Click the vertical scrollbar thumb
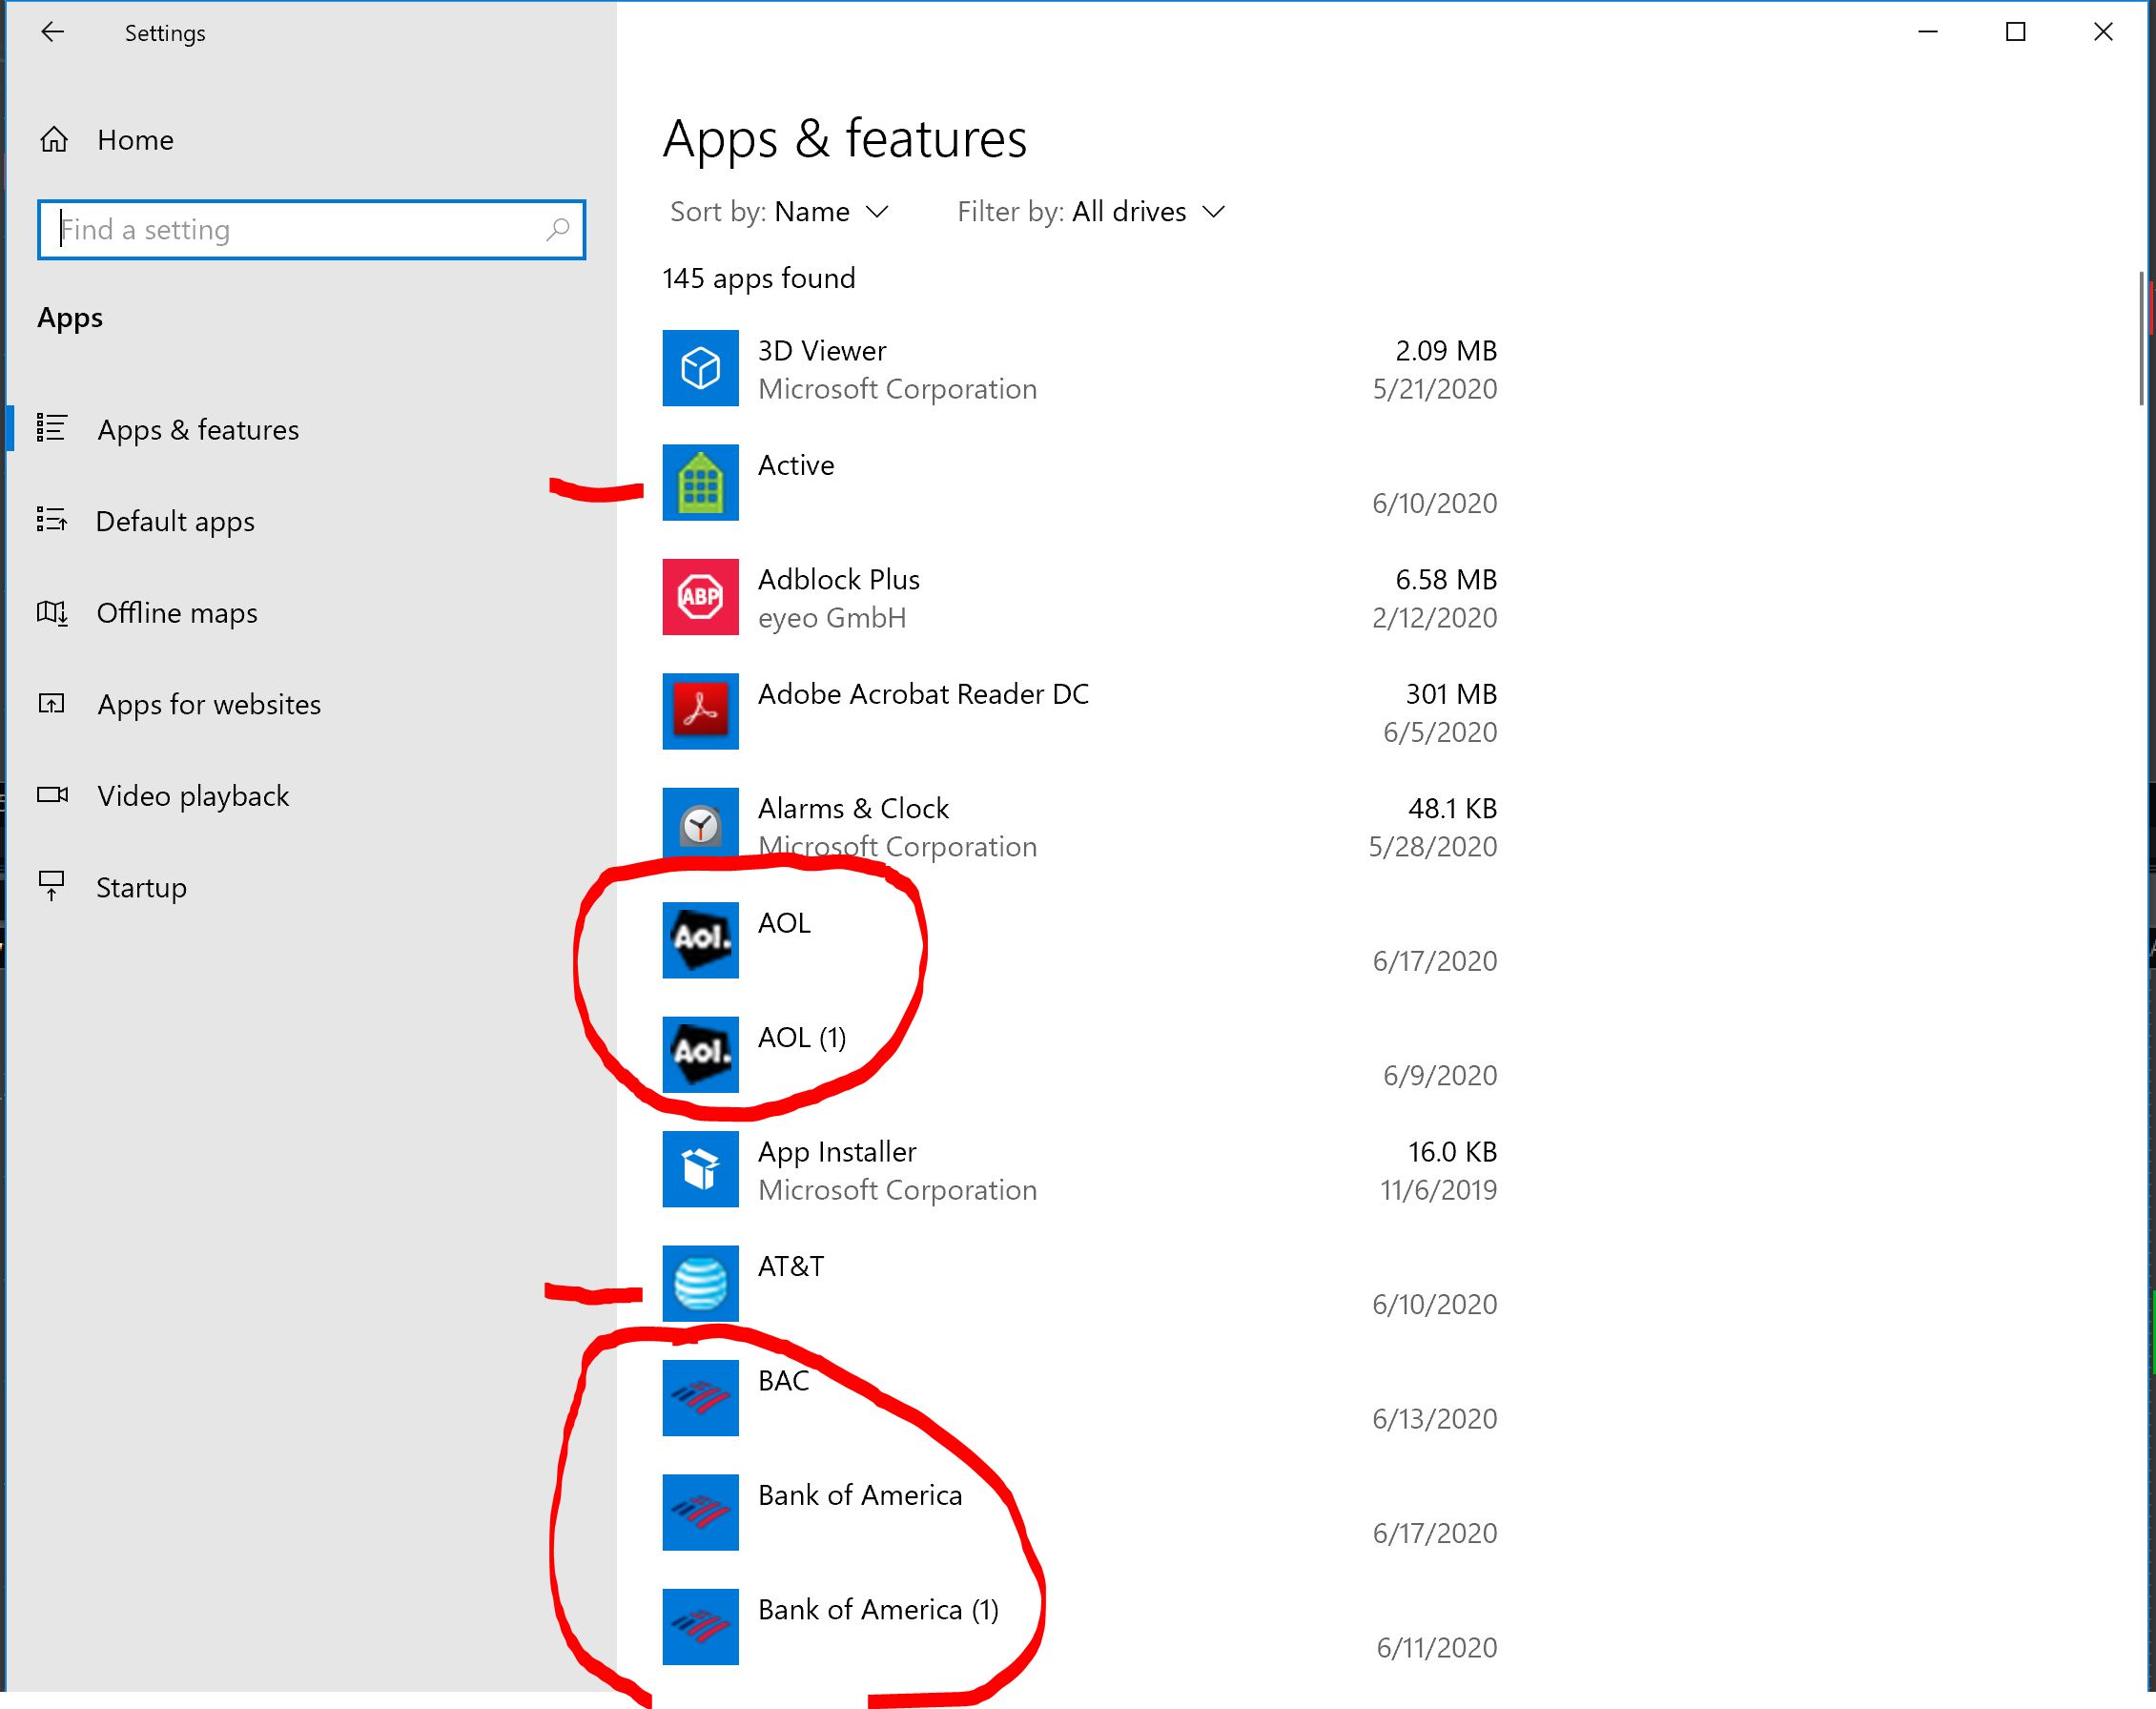The height and width of the screenshot is (1709, 2156). 2141,338
